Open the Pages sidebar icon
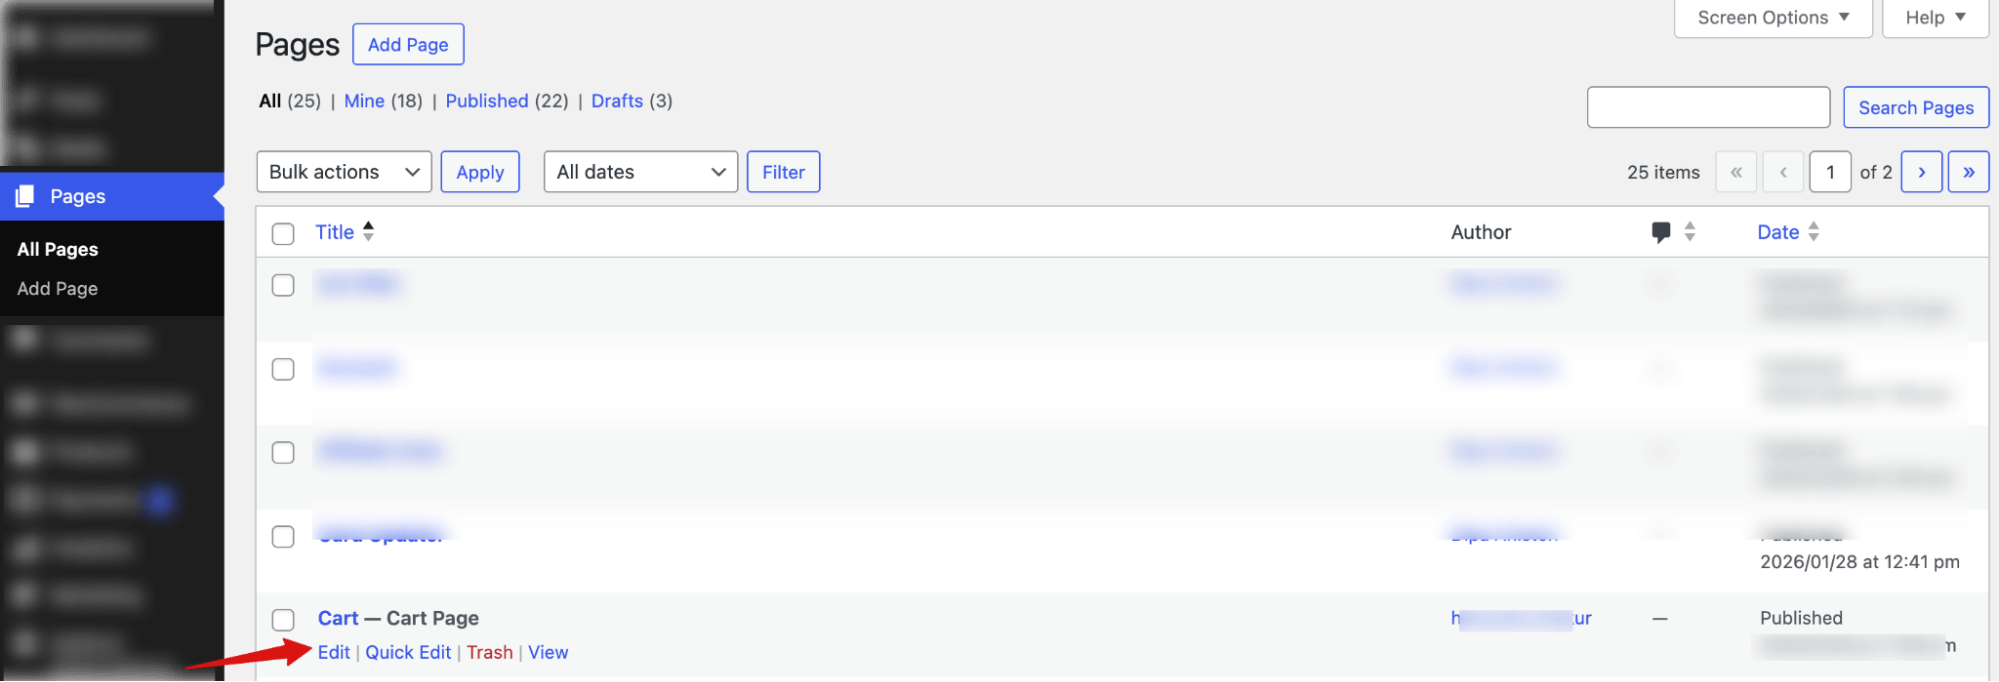 point(25,196)
